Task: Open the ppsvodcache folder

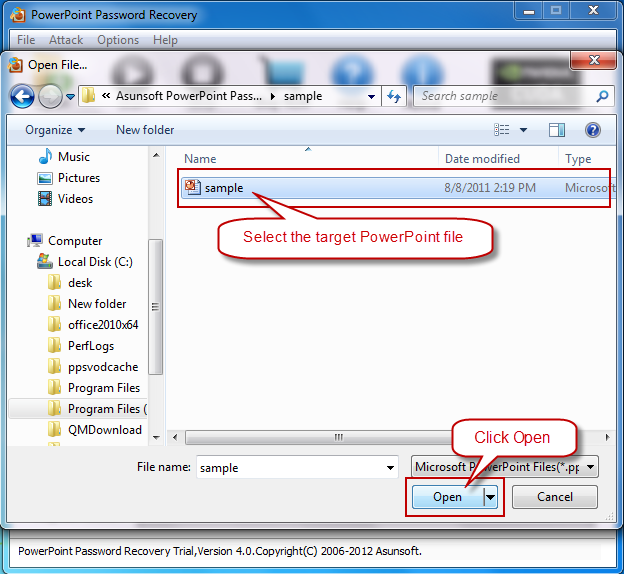Action: 103,367
